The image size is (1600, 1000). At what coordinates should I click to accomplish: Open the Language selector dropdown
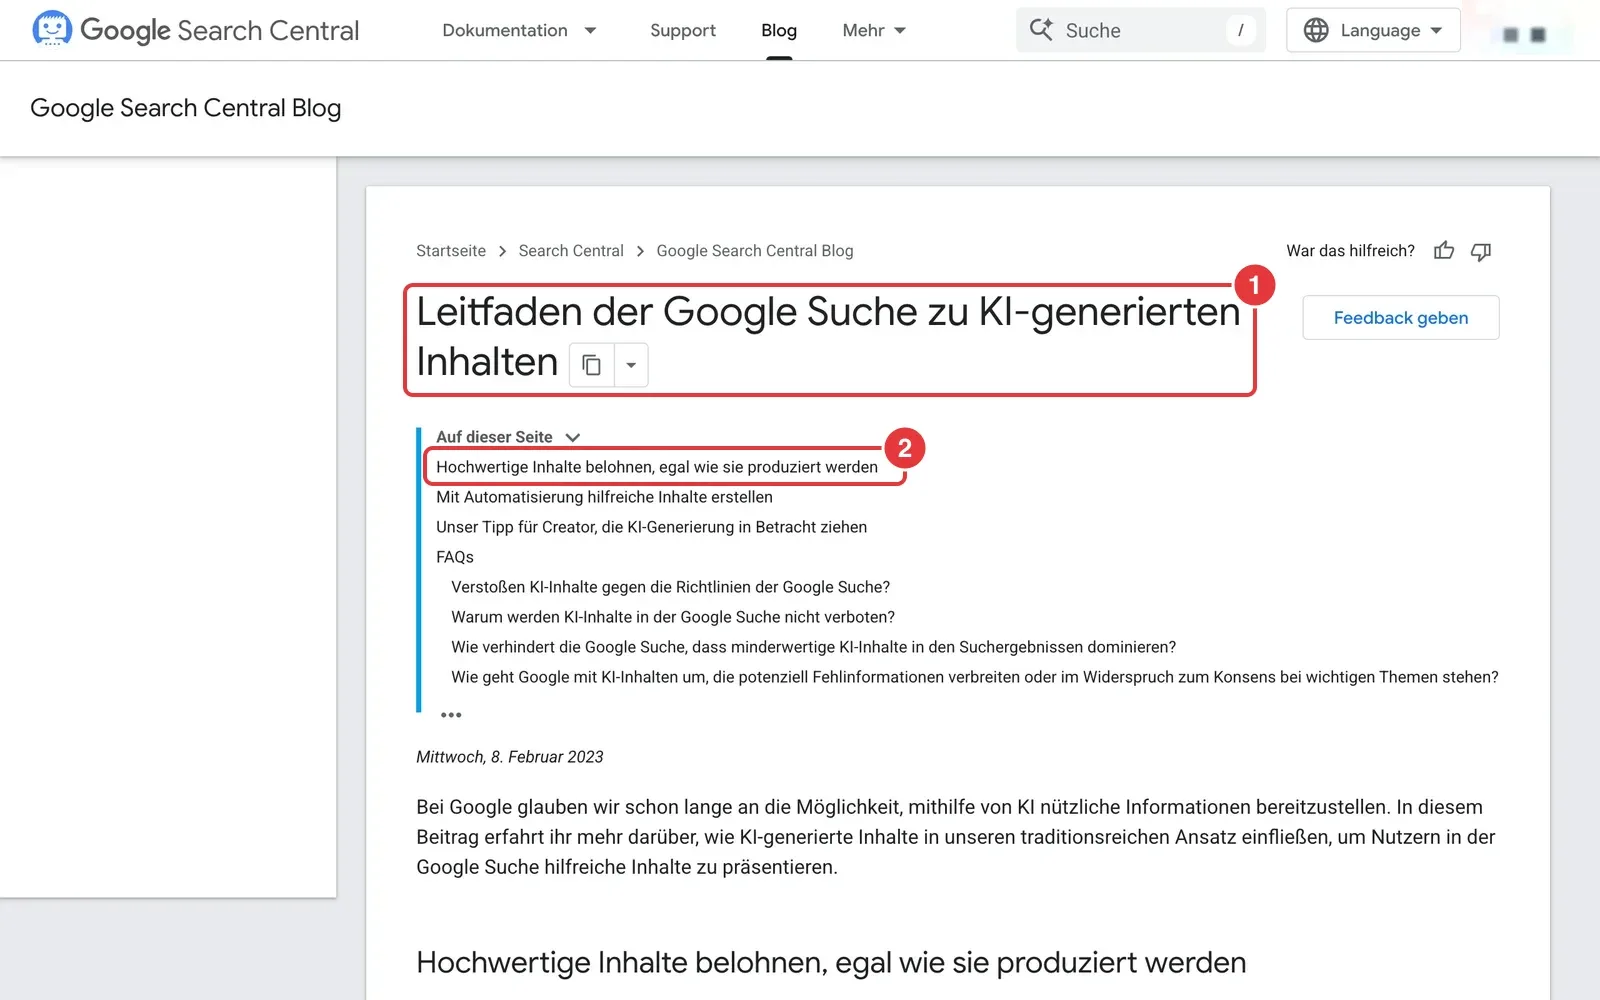1373,30
